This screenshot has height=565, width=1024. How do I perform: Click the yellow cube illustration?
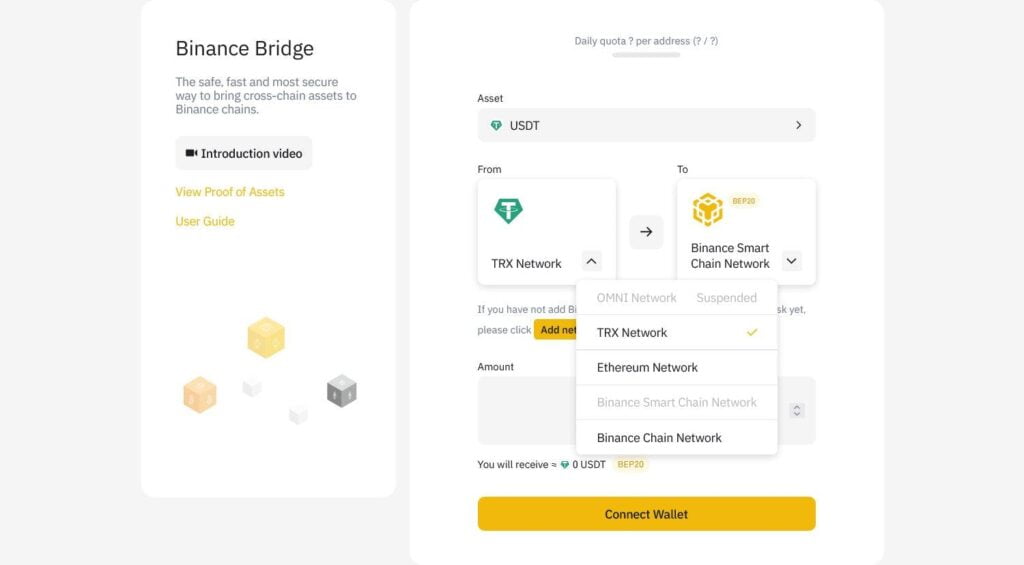coord(266,338)
